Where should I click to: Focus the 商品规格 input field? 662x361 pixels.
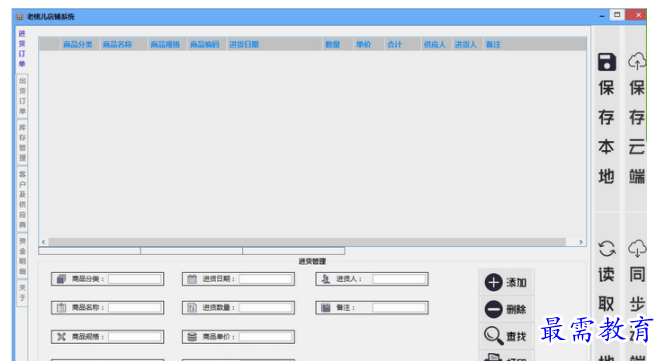pyautogui.click(x=135, y=337)
